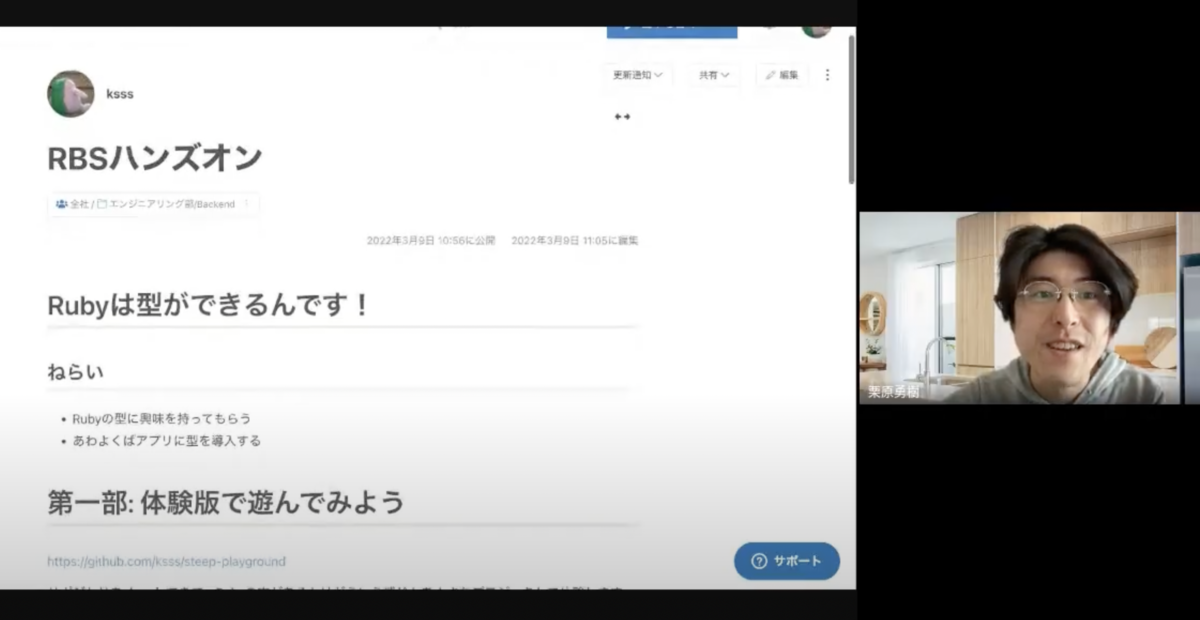
Task: Toggle page width with the double-arrow icon
Action: (622, 117)
